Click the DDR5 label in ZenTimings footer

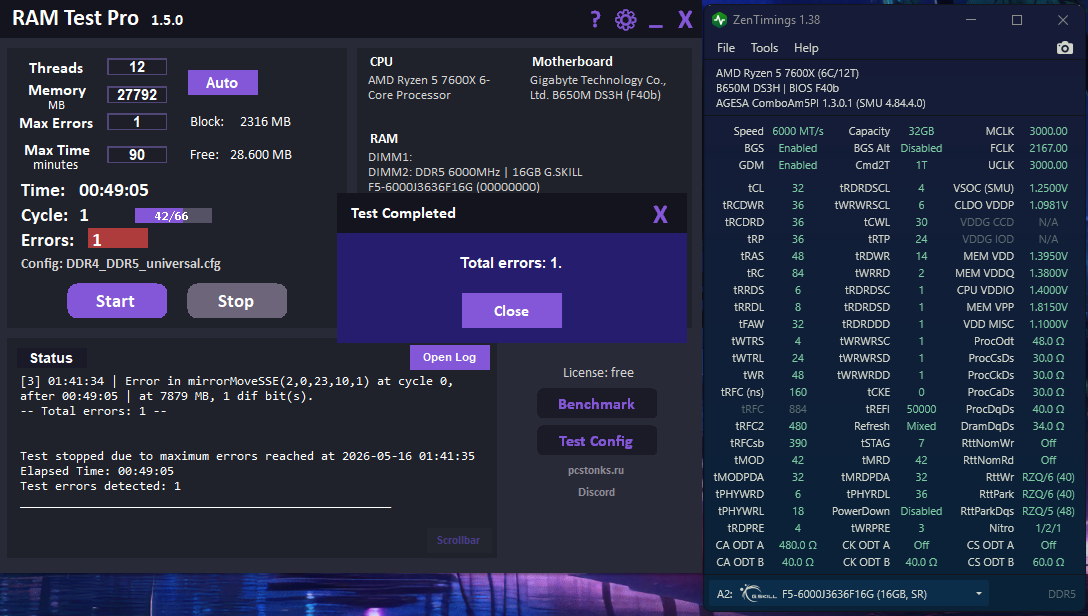[x=1062, y=594]
